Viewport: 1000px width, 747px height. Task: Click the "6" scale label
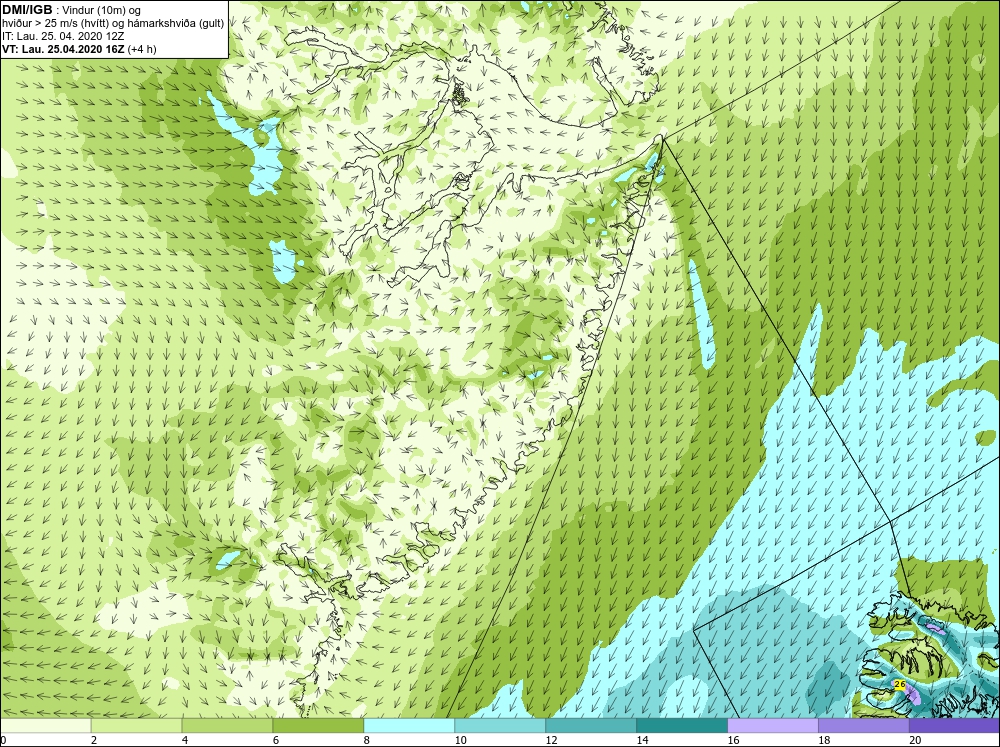pos(276,740)
